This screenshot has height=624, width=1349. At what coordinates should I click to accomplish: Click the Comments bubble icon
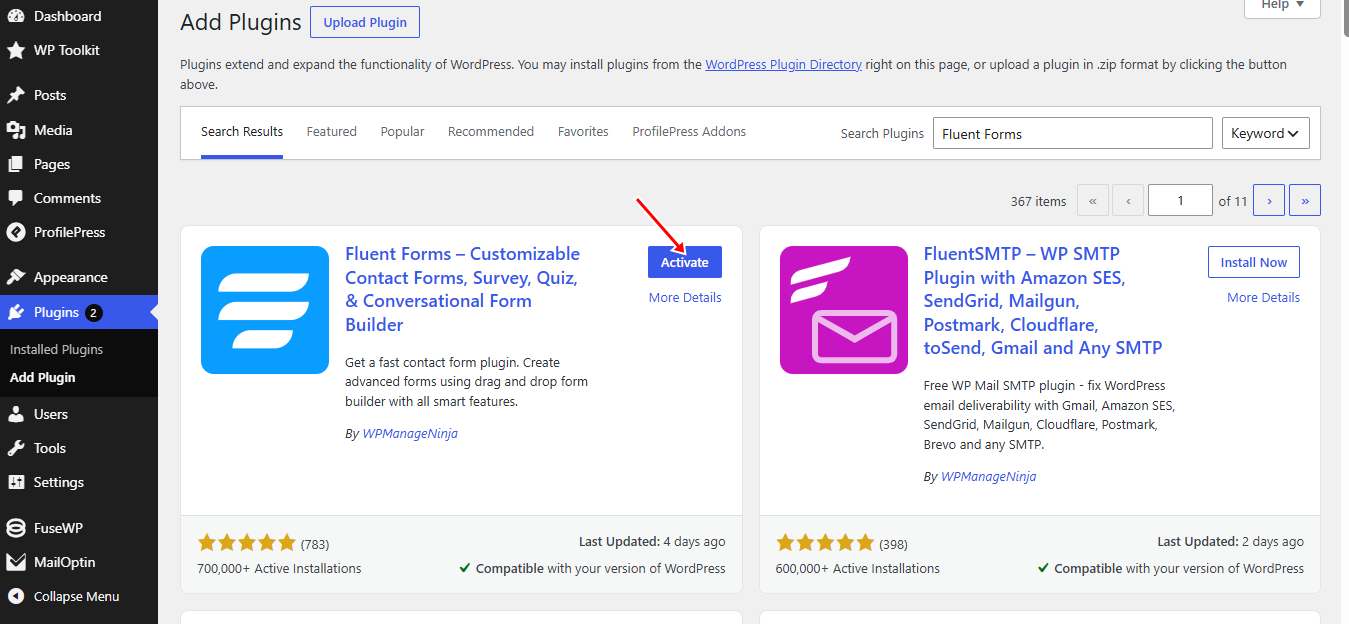(16, 198)
